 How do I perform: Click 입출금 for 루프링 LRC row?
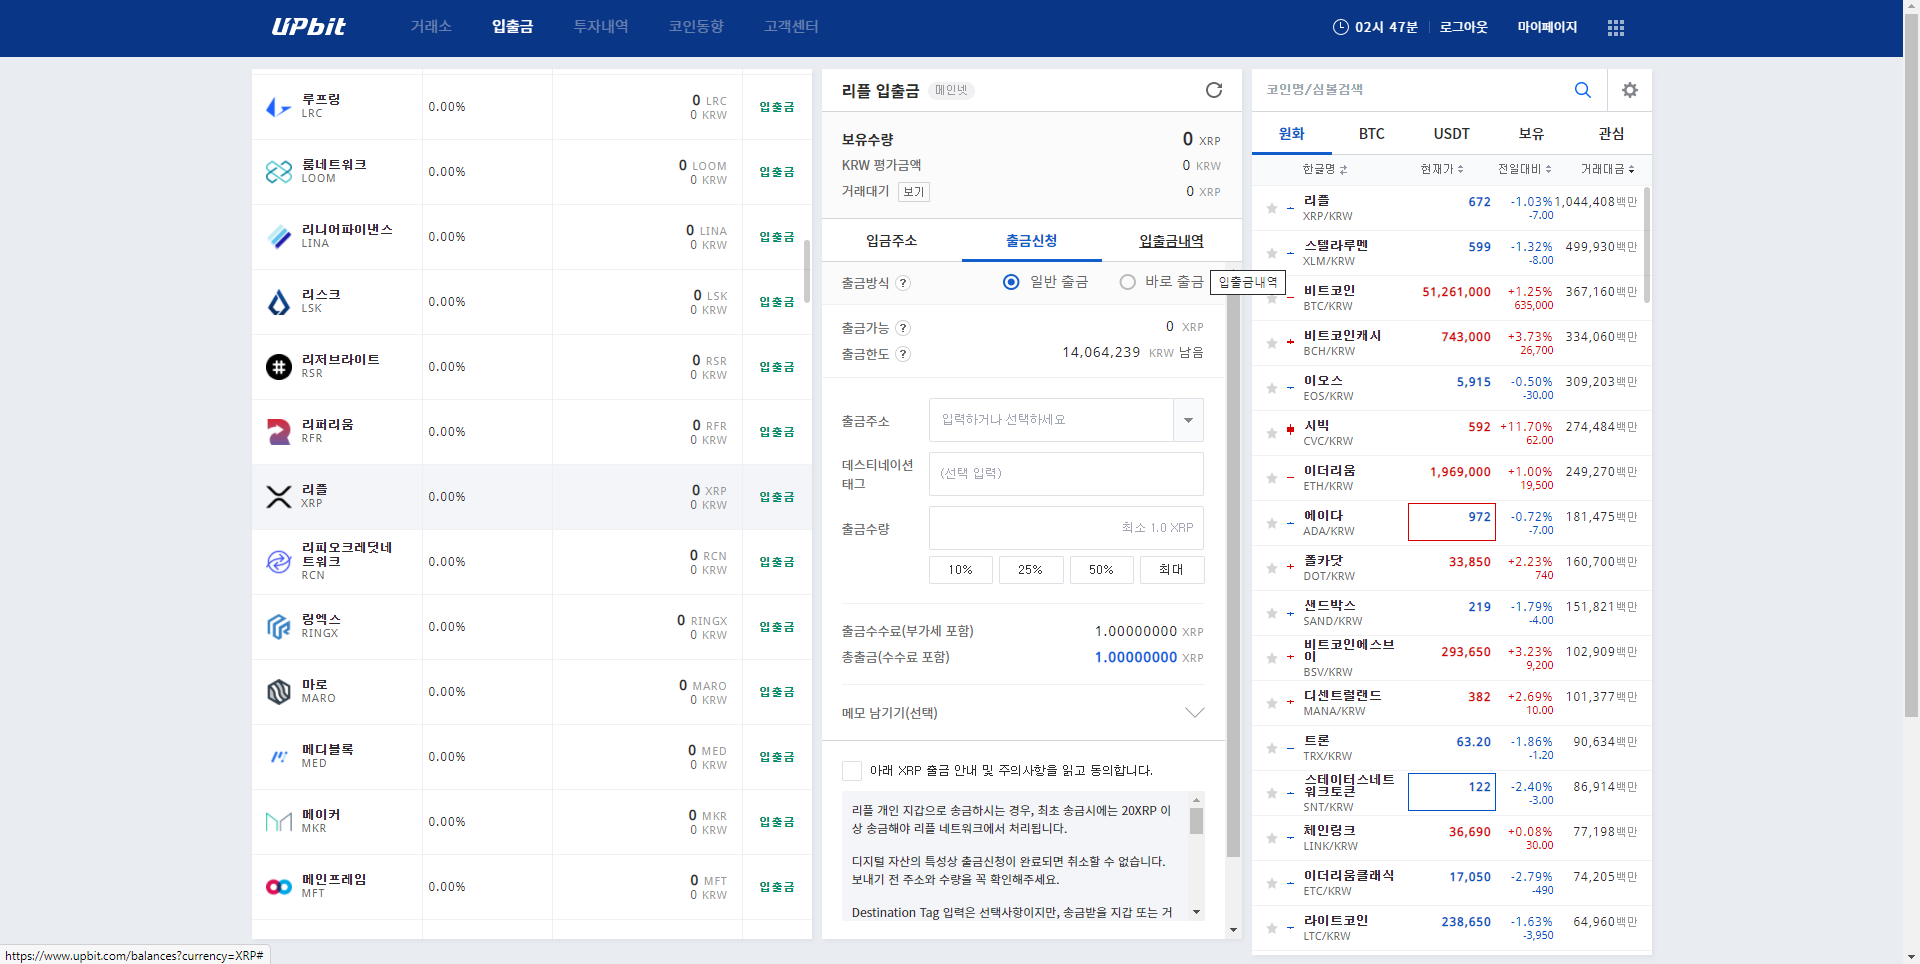(x=776, y=107)
